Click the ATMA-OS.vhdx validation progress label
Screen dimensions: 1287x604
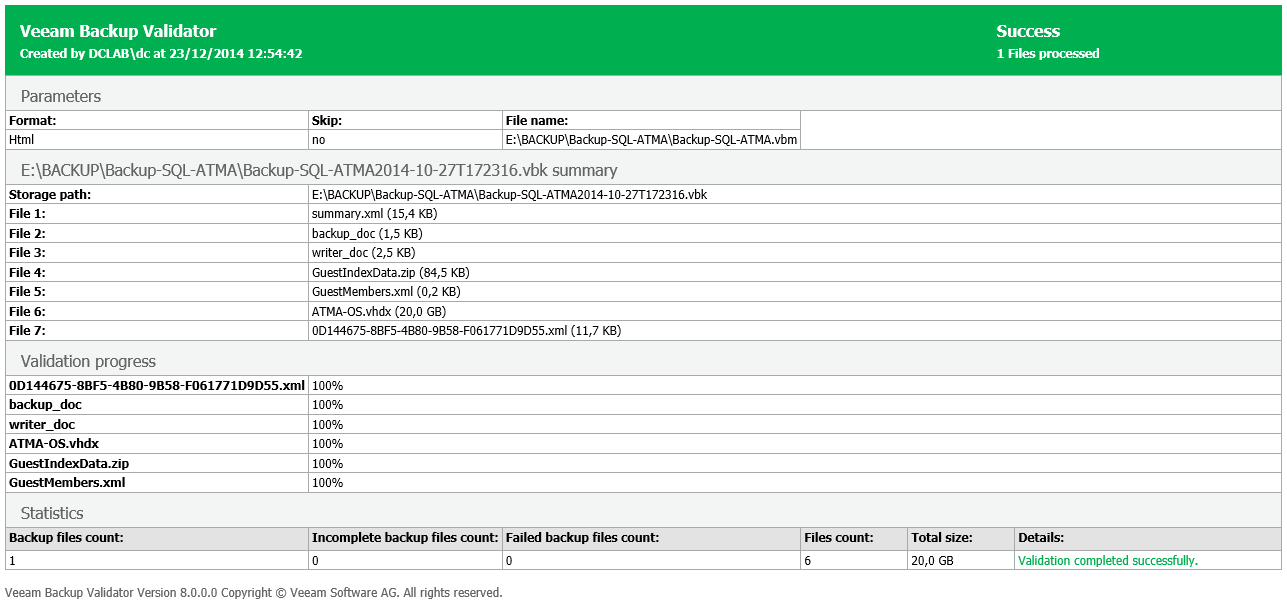[x=54, y=443]
